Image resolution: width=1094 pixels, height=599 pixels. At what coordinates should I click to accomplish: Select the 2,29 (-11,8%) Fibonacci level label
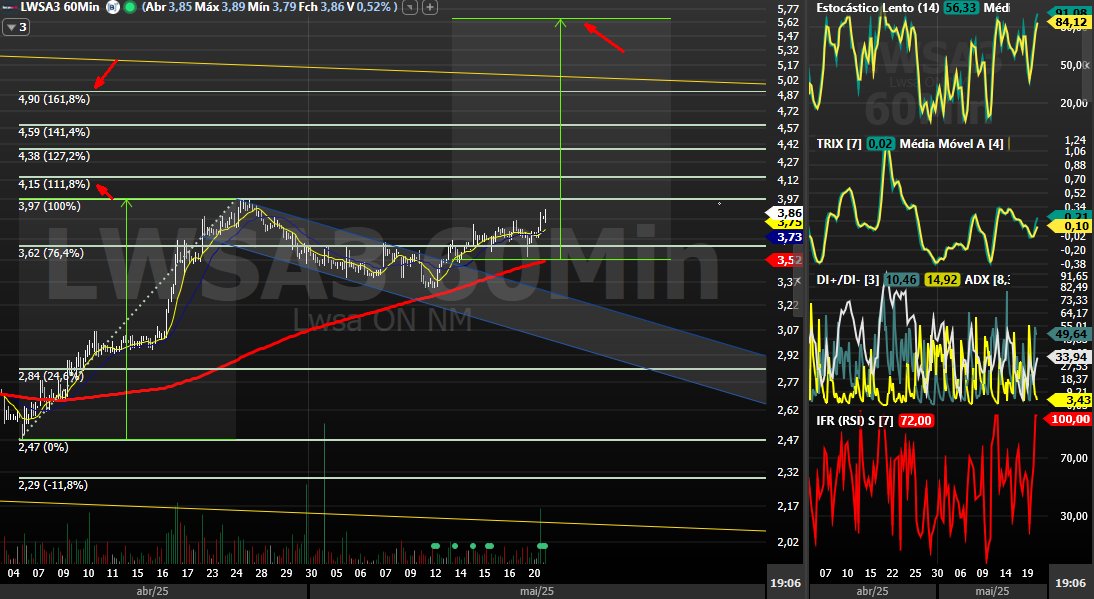click(x=53, y=485)
